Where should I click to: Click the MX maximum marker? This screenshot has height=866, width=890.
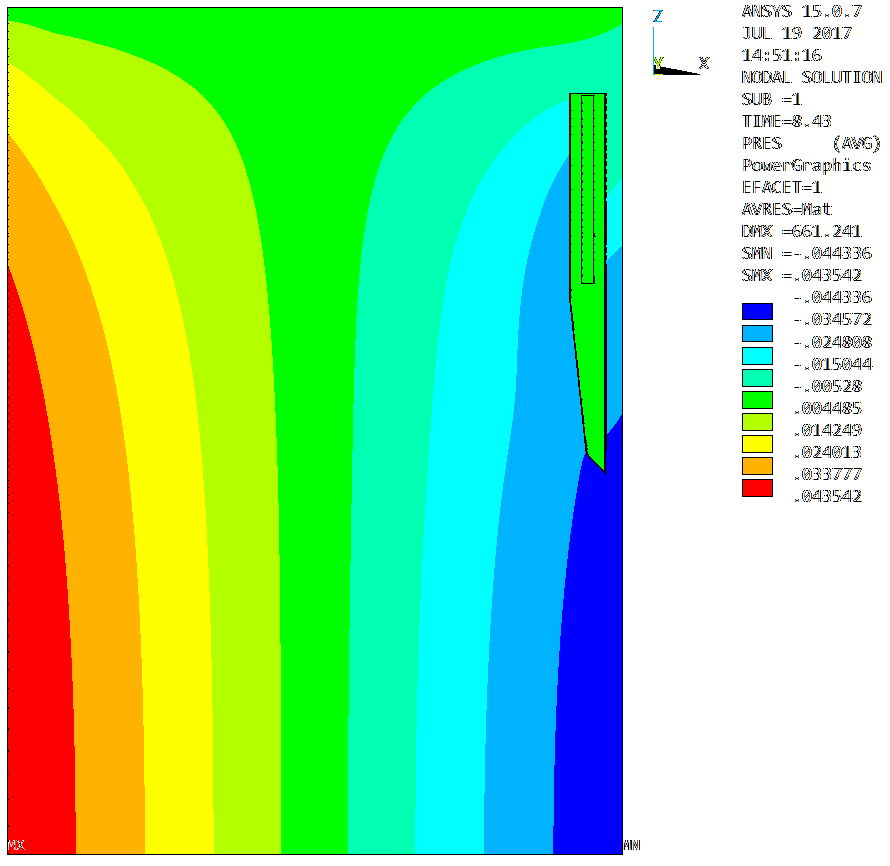15,846
